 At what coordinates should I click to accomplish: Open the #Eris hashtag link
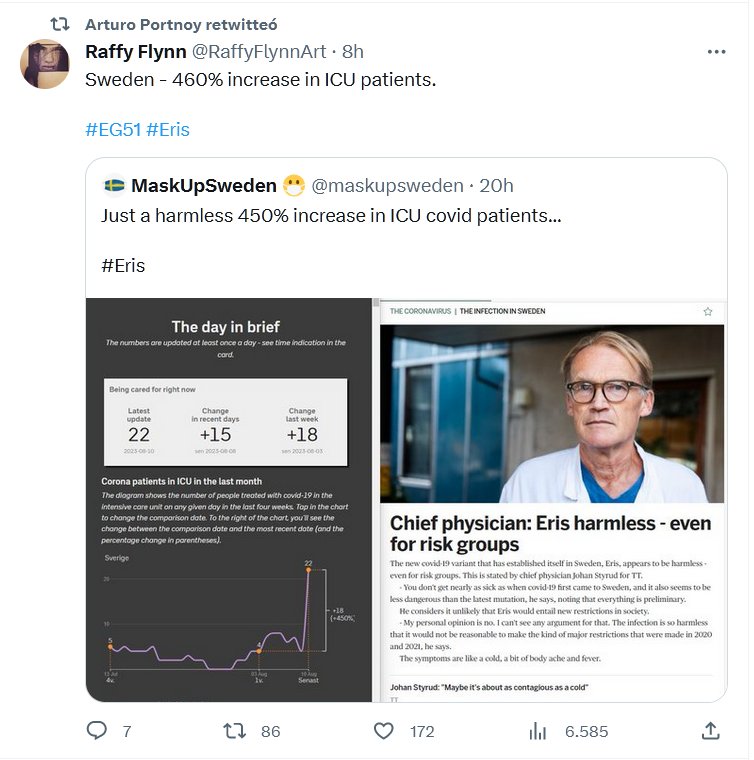click(x=168, y=130)
